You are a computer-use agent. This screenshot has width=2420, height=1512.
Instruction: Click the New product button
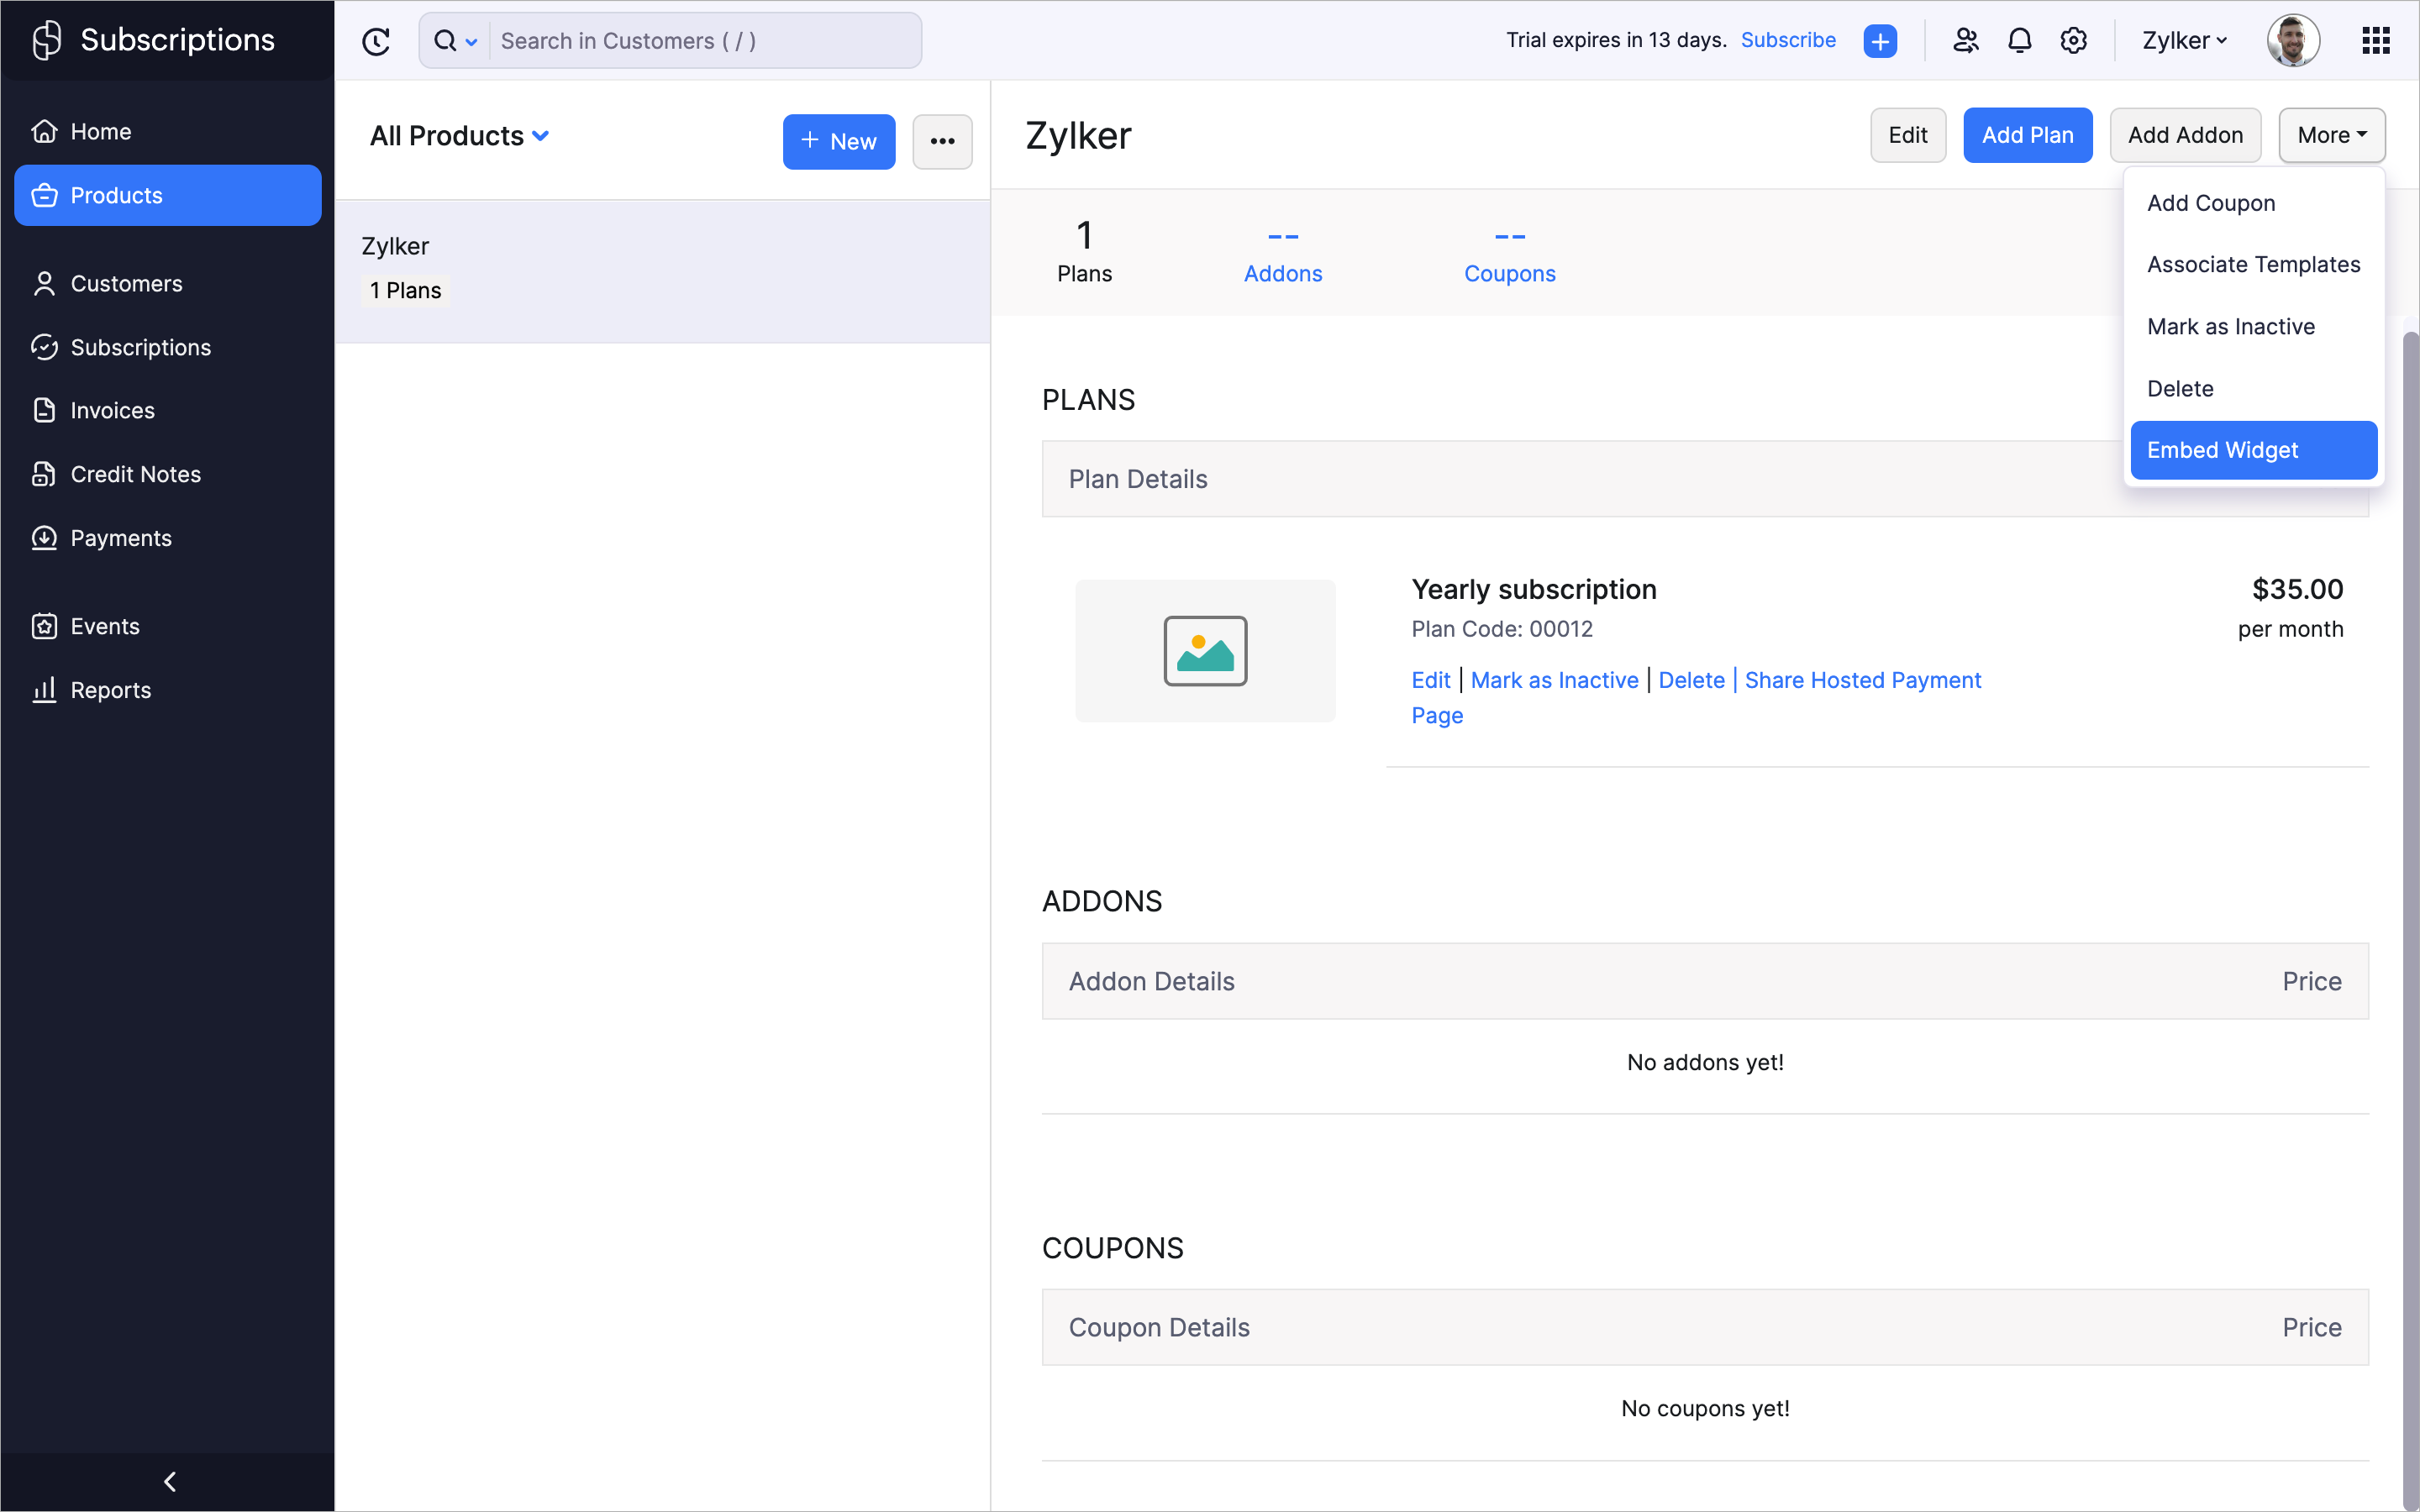click(x=839, y=142)
